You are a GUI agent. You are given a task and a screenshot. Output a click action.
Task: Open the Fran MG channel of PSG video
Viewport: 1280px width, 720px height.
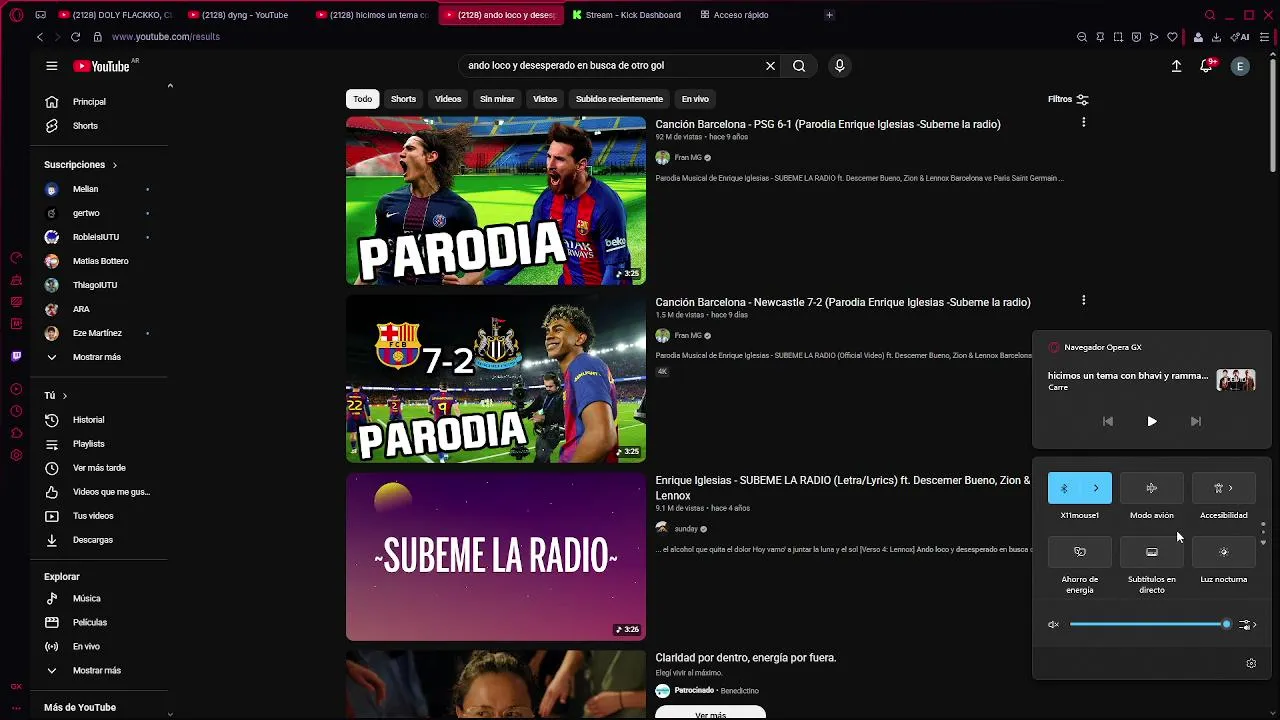pyautogui.click(x=688, y=158)
